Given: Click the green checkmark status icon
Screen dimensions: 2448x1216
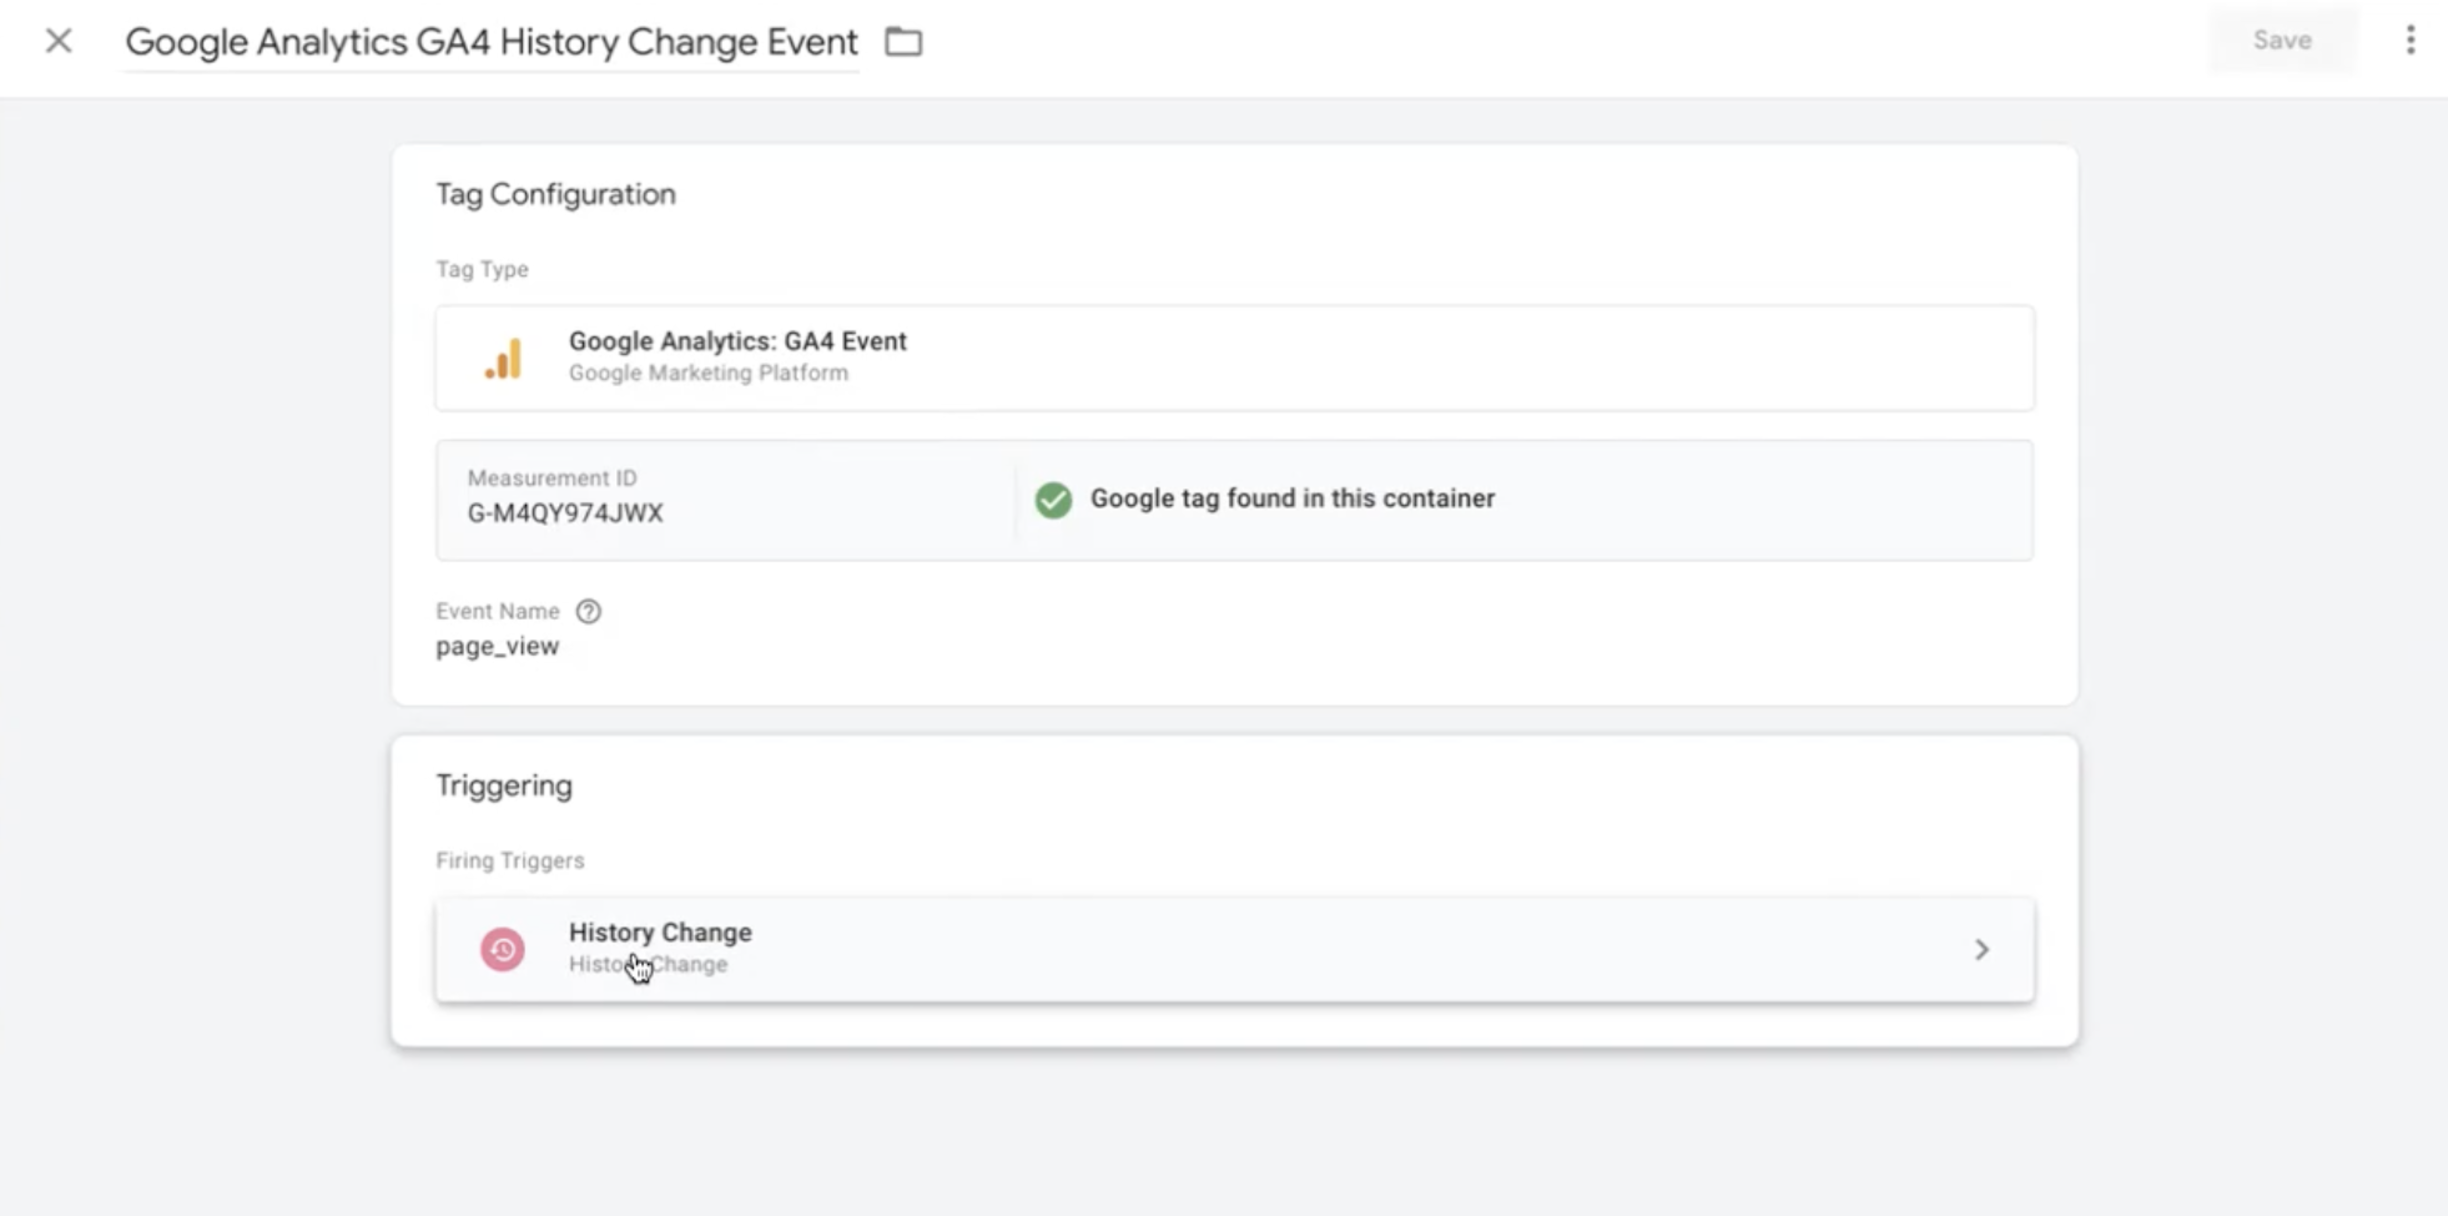Looking at the screenshot, I should (x=1053, y=499).
